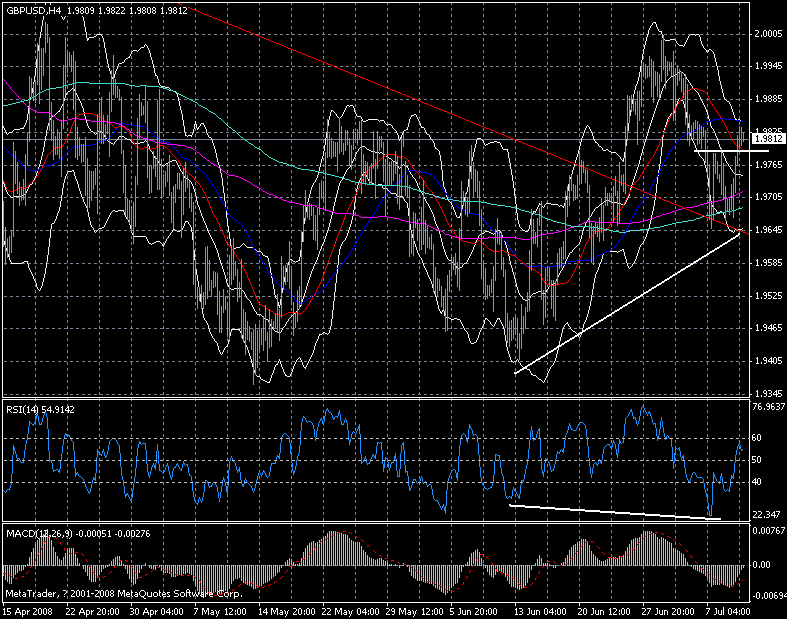This screenshot has height=619, width=787.
Task: Click the 1.9465 price axis label
Action: click(768, 328)
